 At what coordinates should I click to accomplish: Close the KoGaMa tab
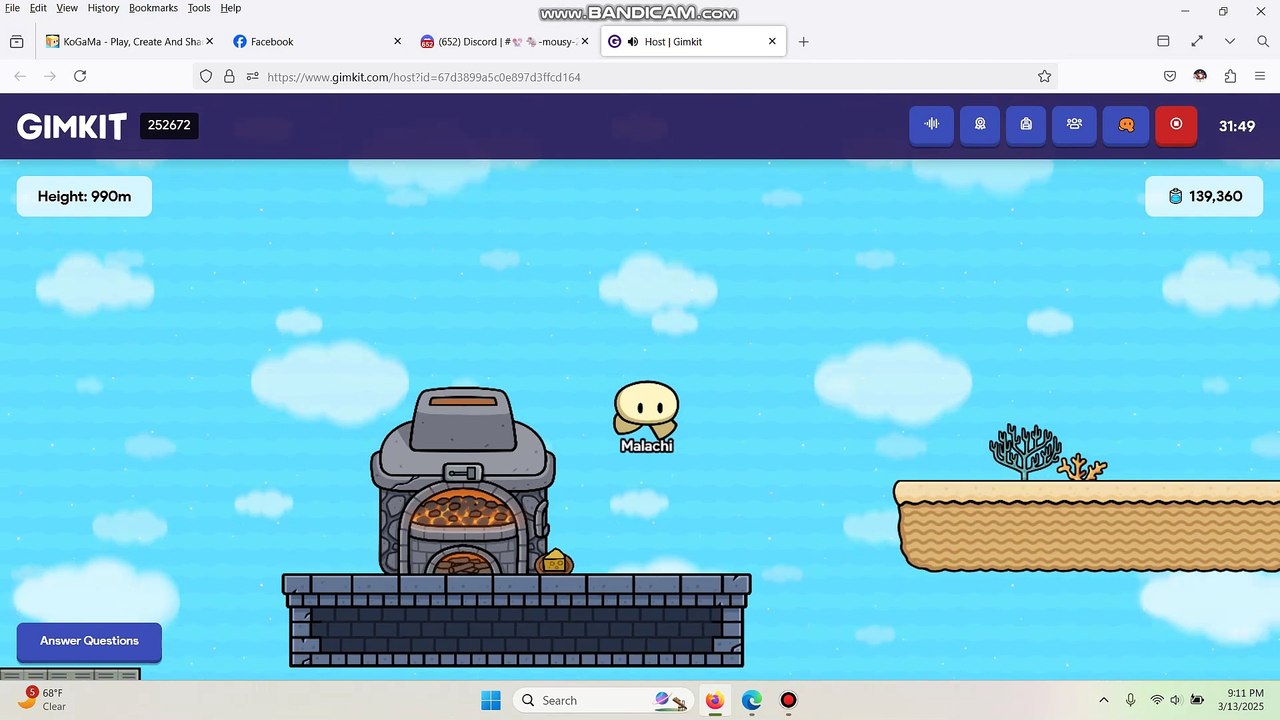[x=209, y=42]
